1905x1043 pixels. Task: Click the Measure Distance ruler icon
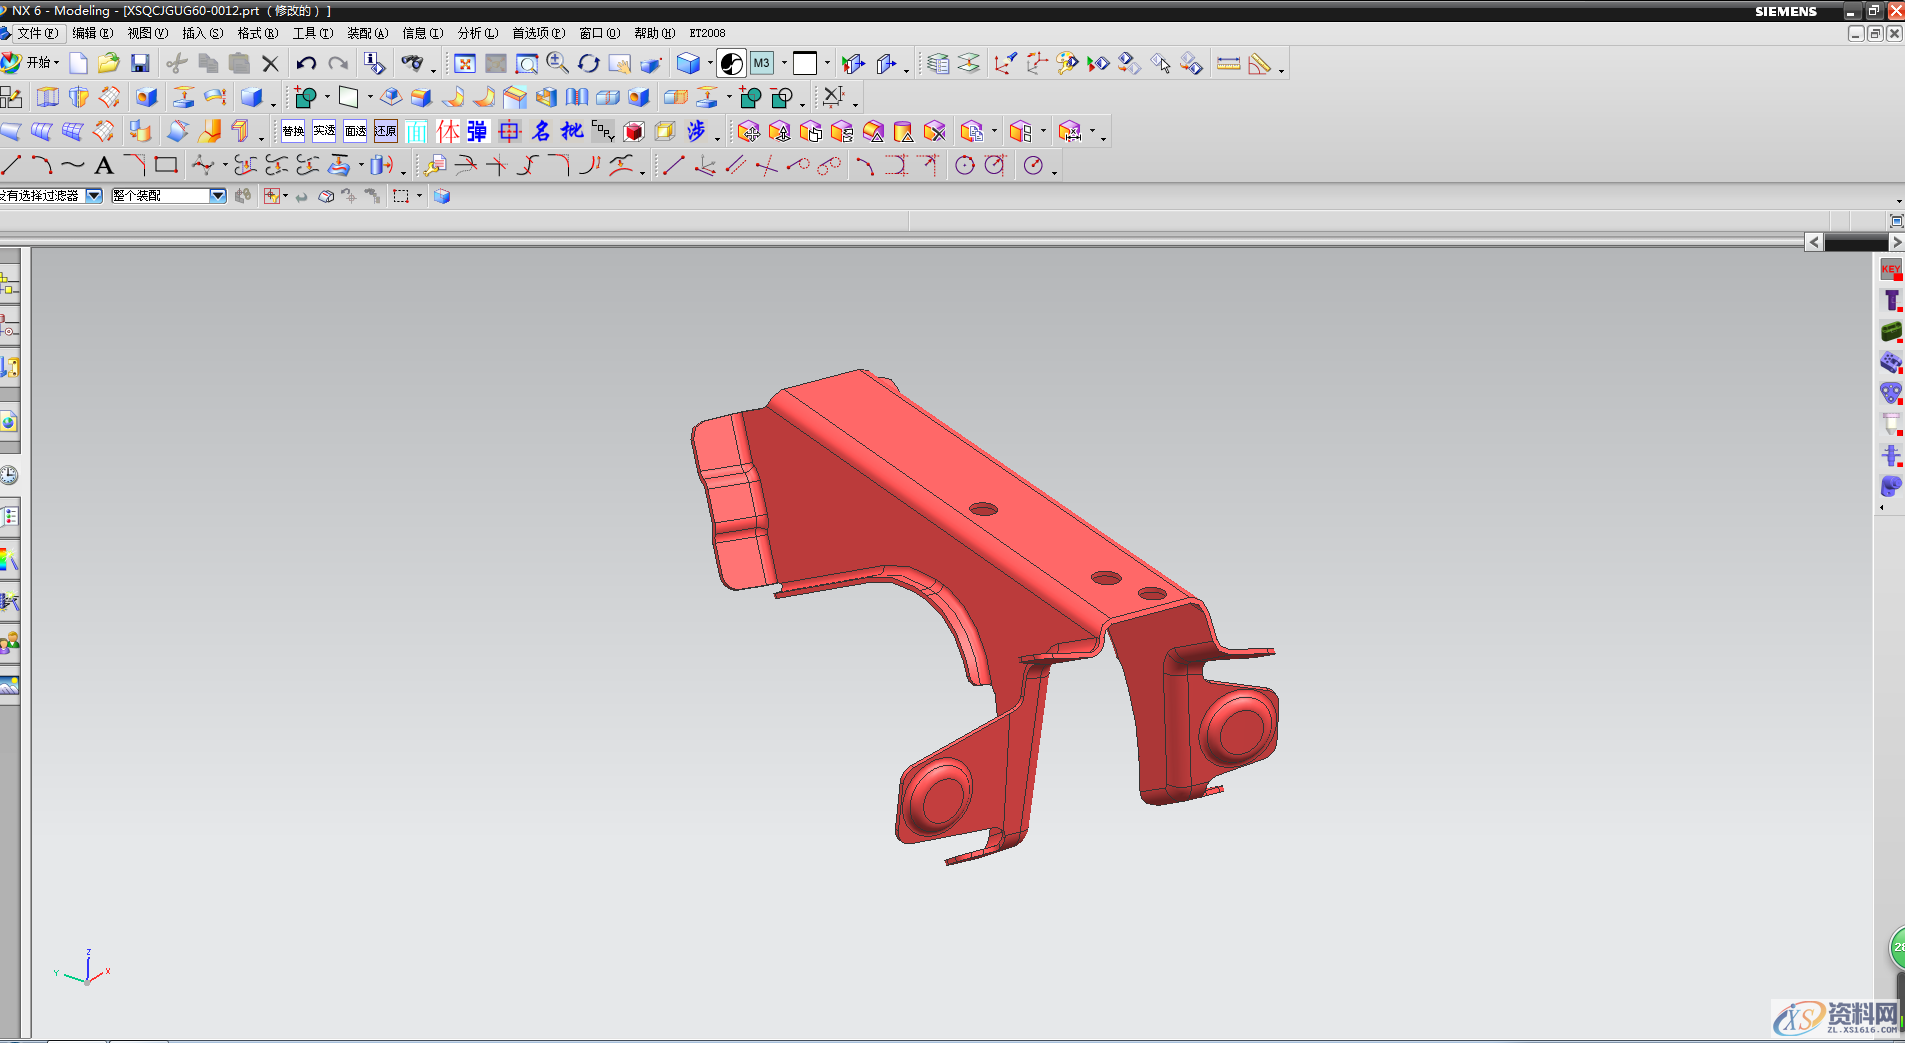pos(1228,64)
